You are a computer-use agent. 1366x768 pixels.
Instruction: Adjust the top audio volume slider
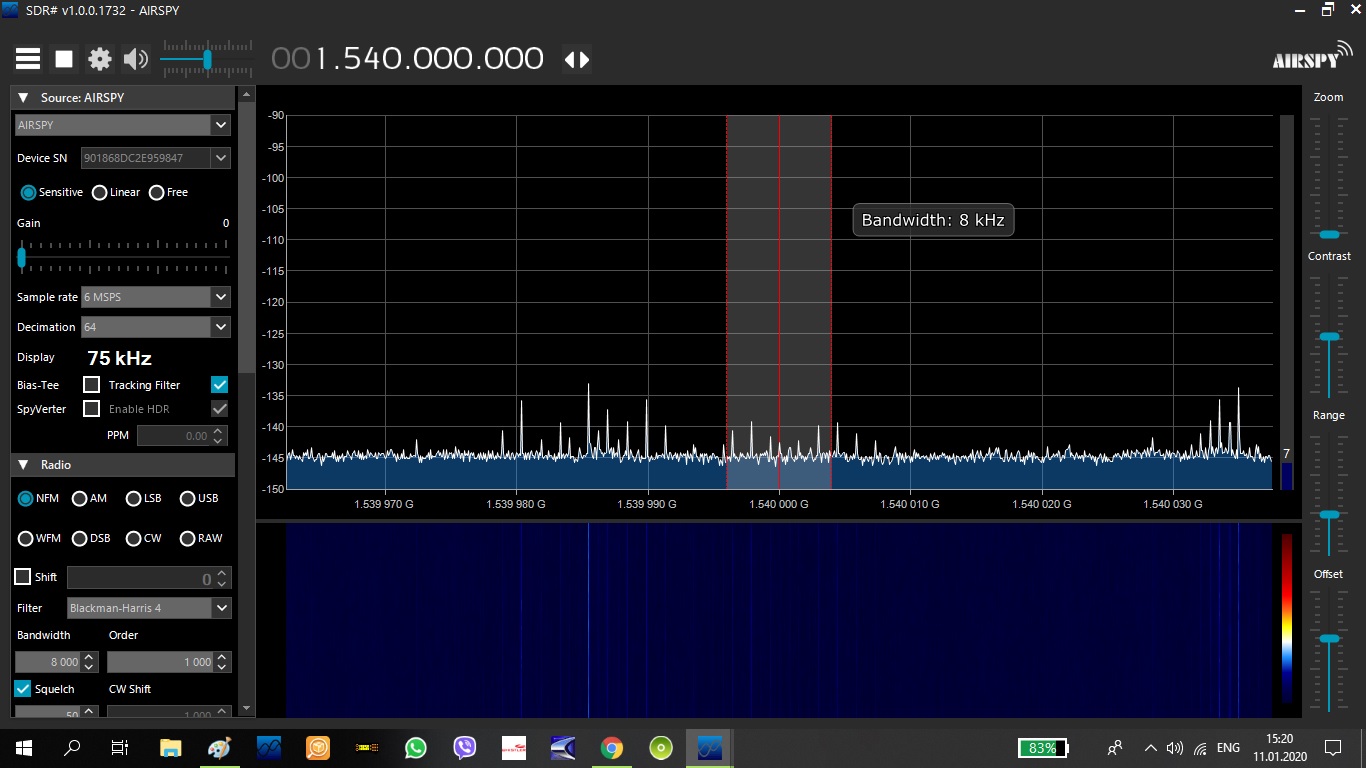click(x=207, y=60)
